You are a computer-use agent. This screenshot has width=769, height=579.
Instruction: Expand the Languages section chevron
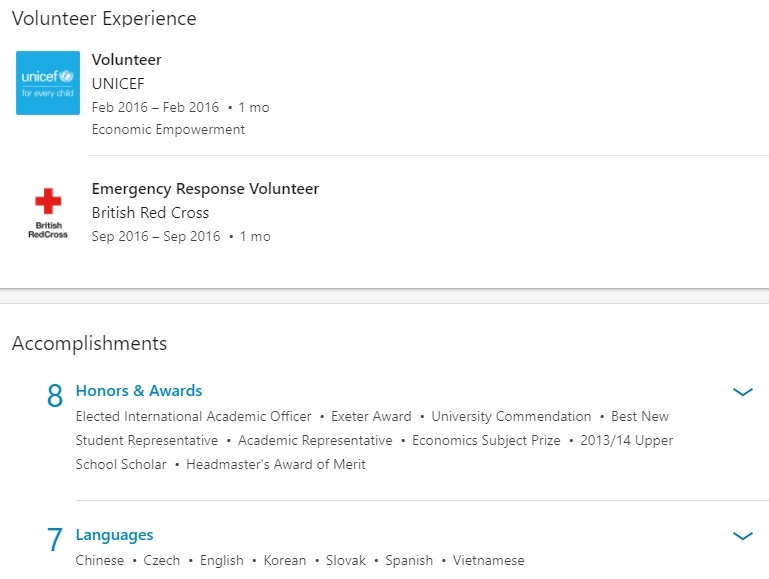(x=742, y=536)
